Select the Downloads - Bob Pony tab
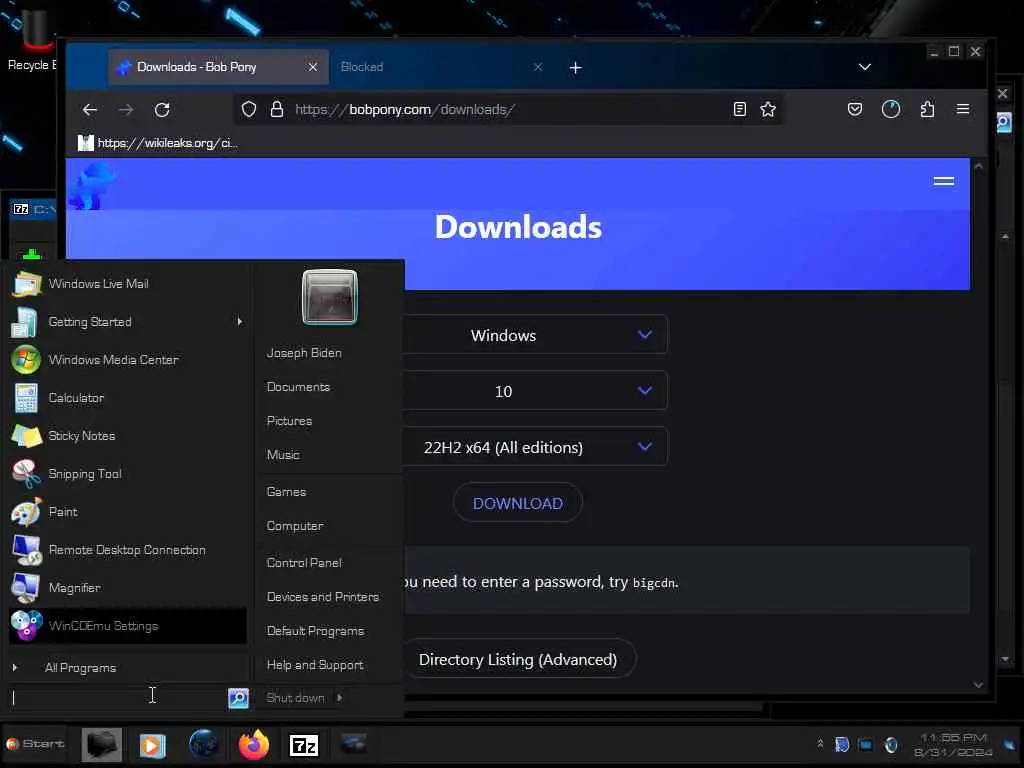 click(219, 67)
